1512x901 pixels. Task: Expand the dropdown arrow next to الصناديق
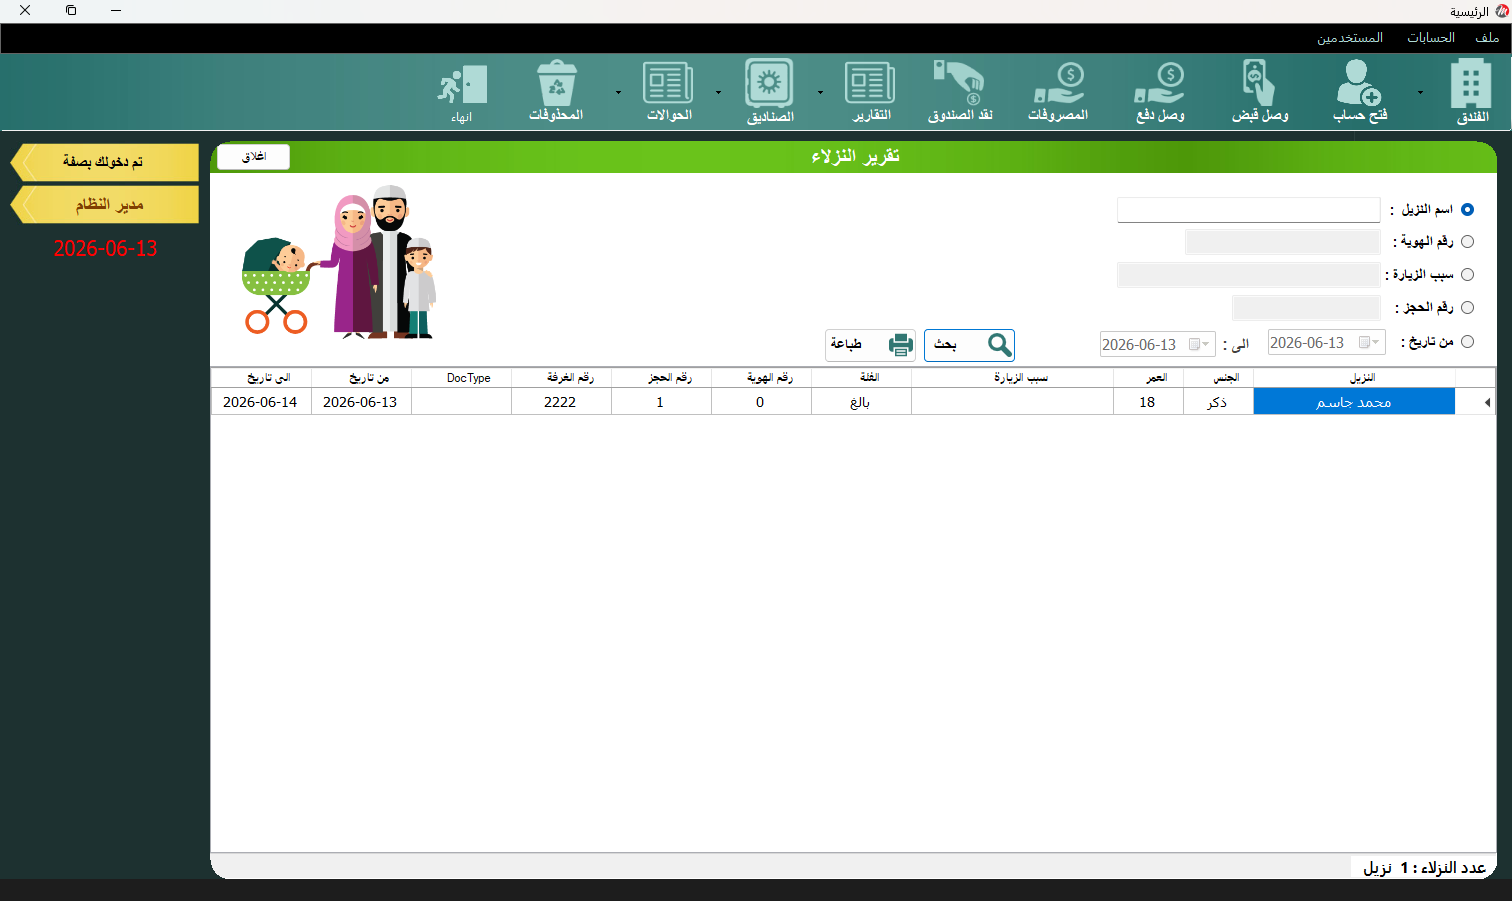pos(718,92)
